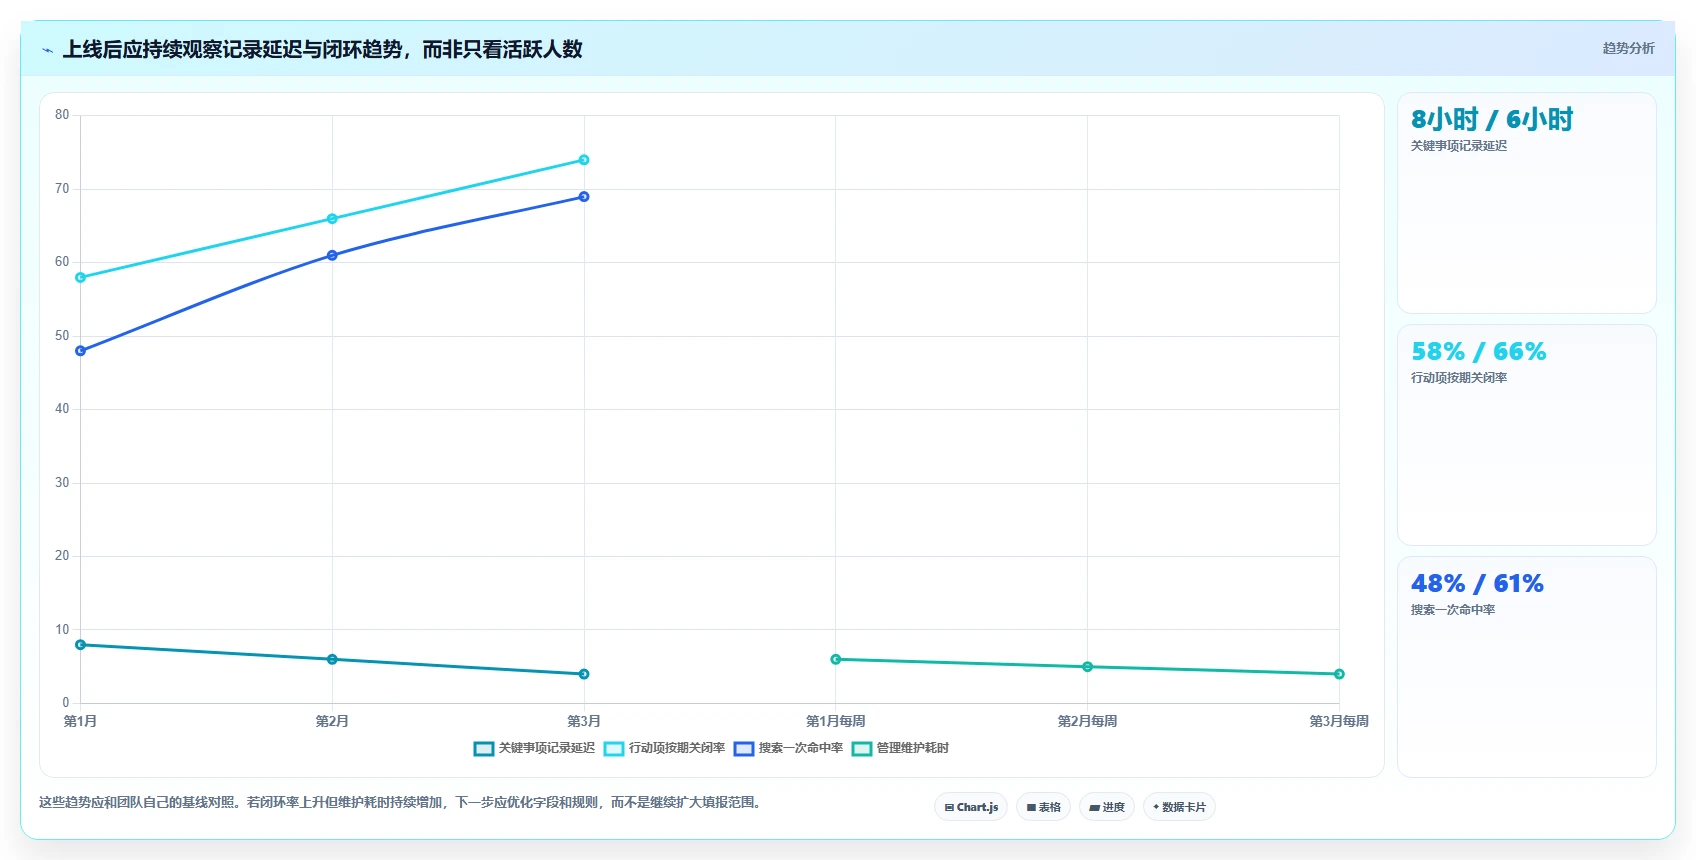This screenshot has width=1696, height=860.
Task: Click the 第3月 axis label
Action: coord(584,721)
